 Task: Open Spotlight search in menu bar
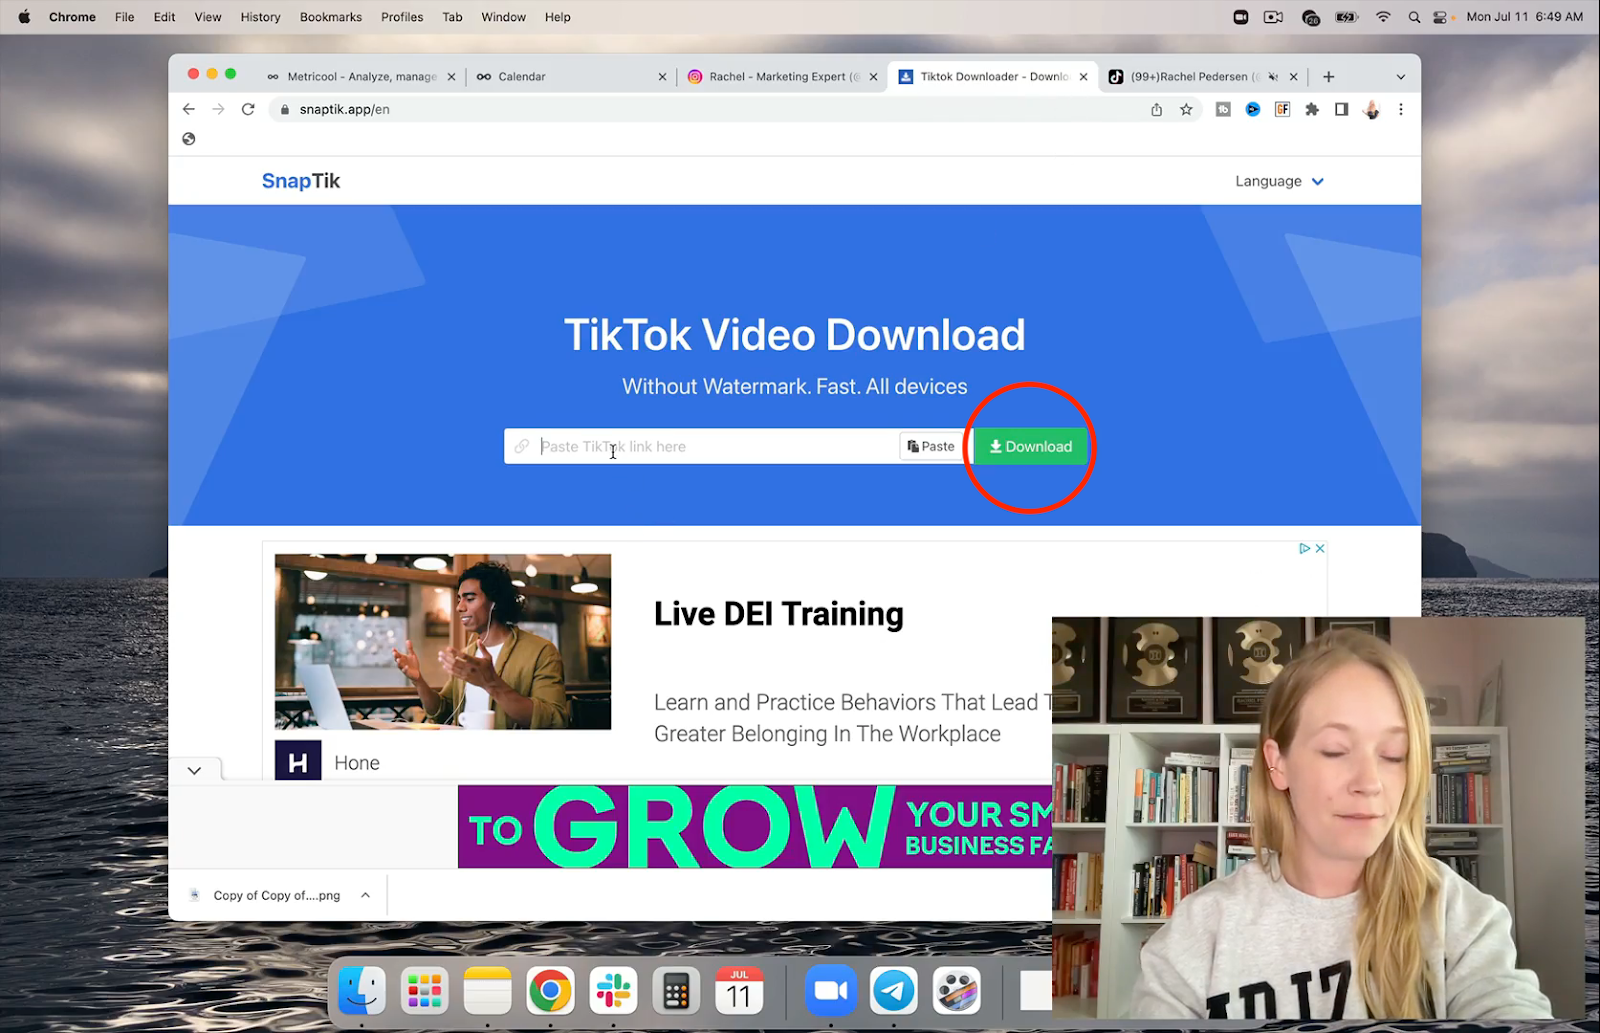point(1413,17)
